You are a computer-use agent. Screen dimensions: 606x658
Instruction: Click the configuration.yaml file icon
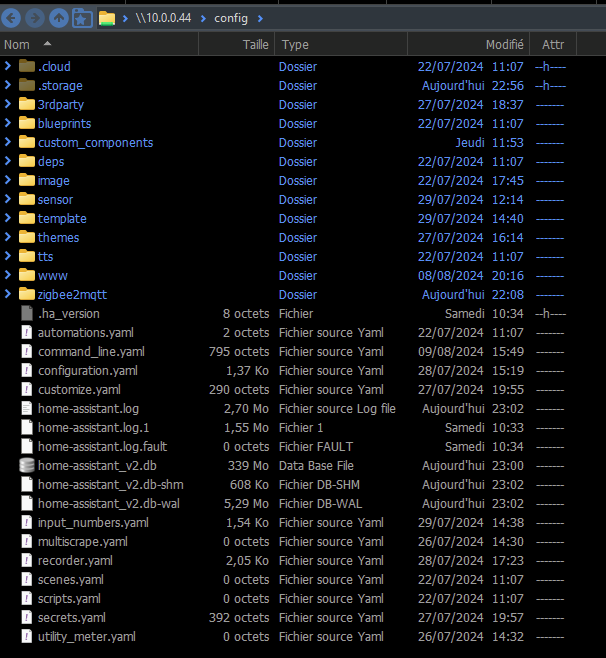tap(27, 371)
